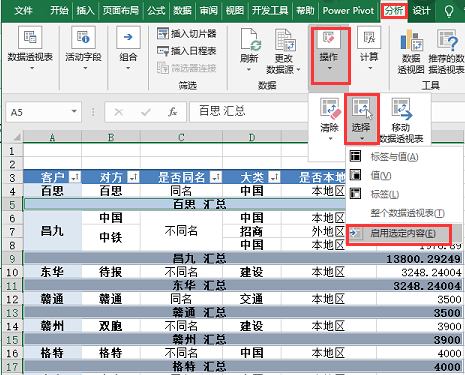465x375 pixels.
Task: Click the 刷新 refresh icon
Action: click(x=251, y=40)
